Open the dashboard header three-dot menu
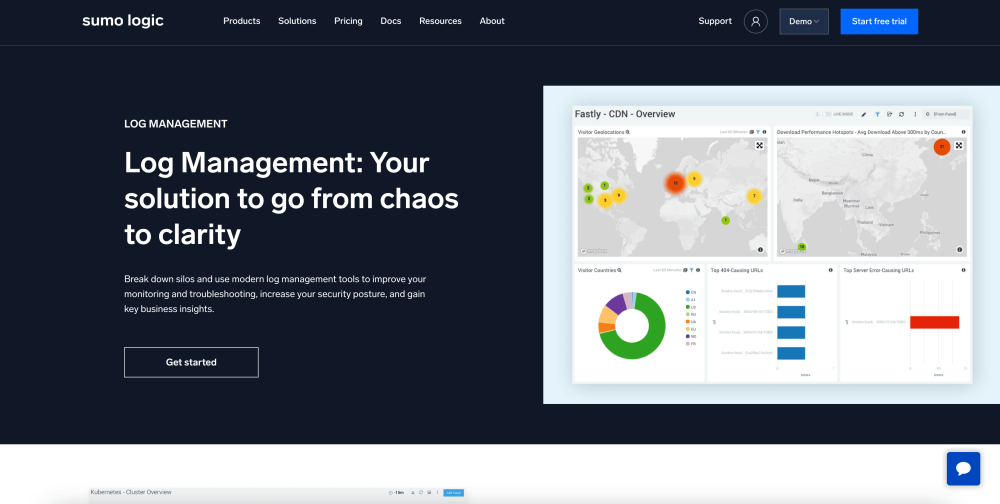 [914, 114]
